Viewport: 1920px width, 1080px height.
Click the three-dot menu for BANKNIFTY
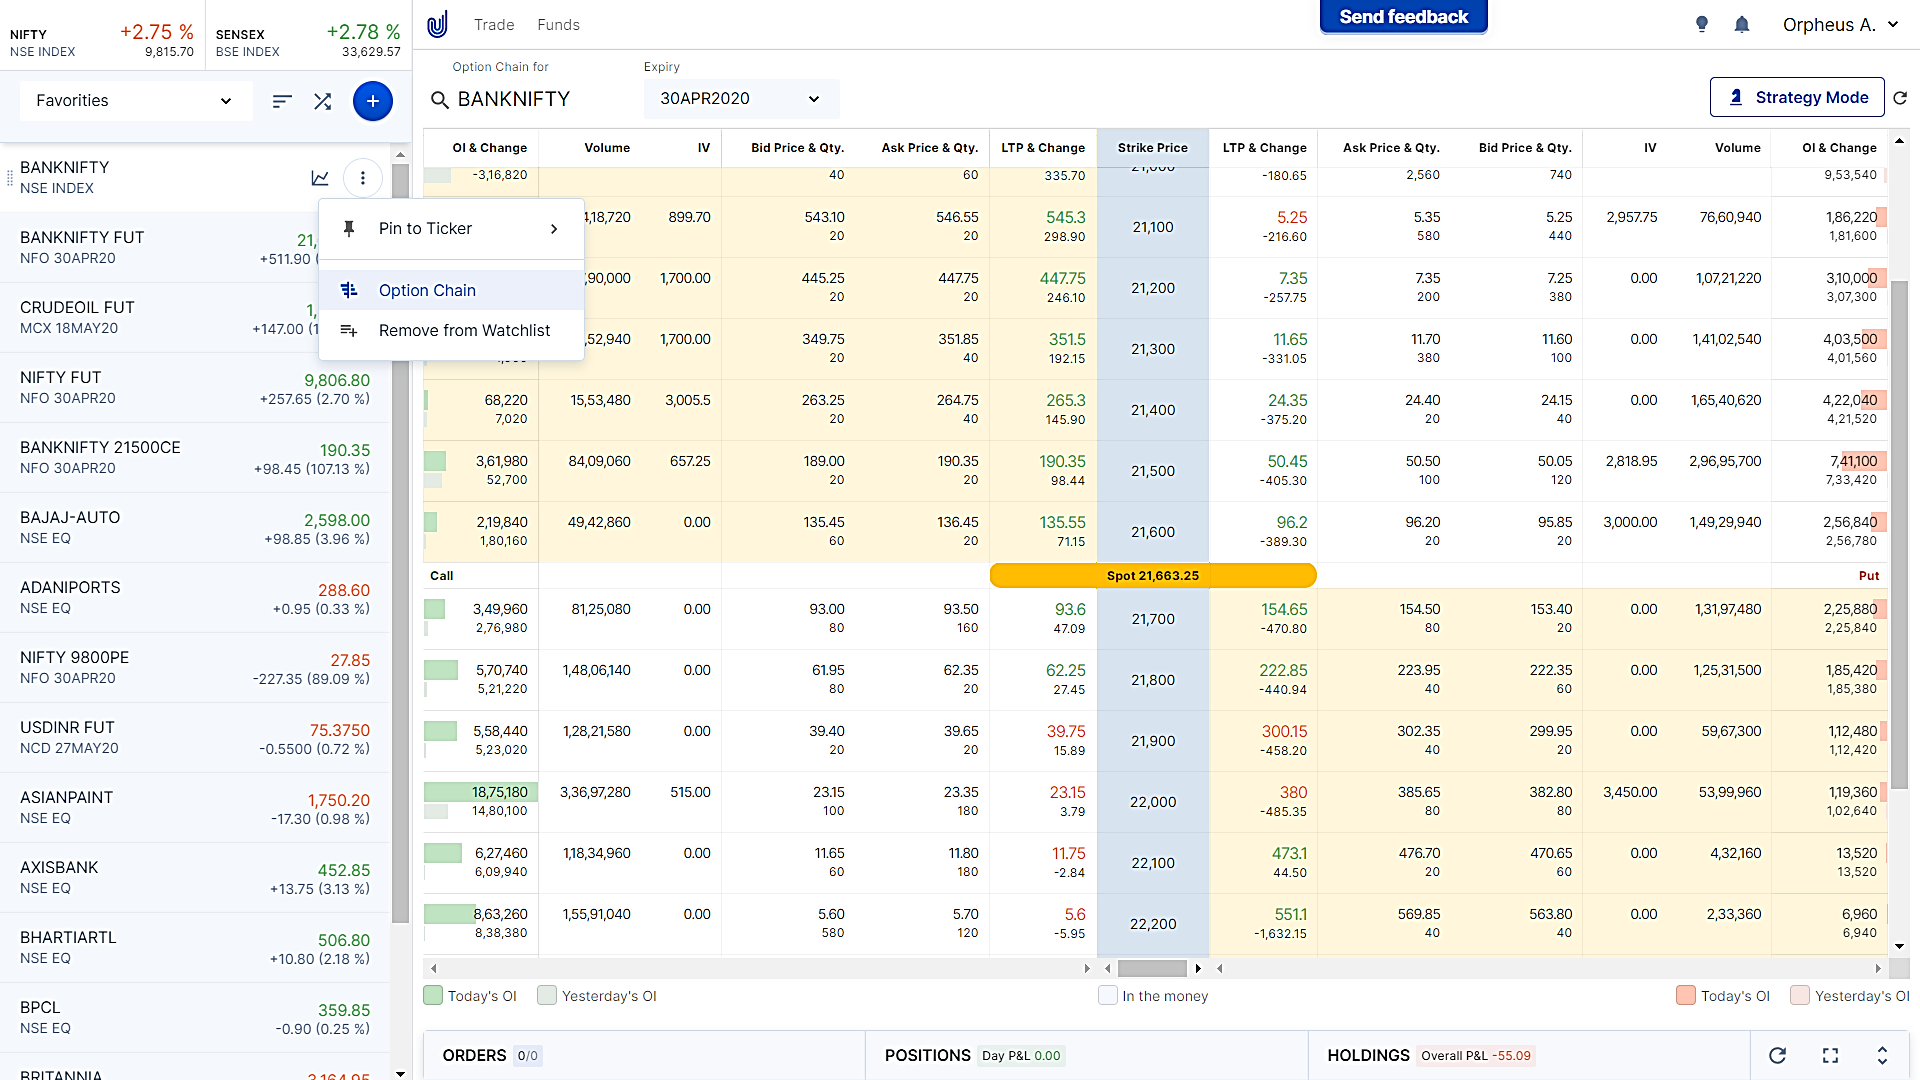[x=362, y=178]
